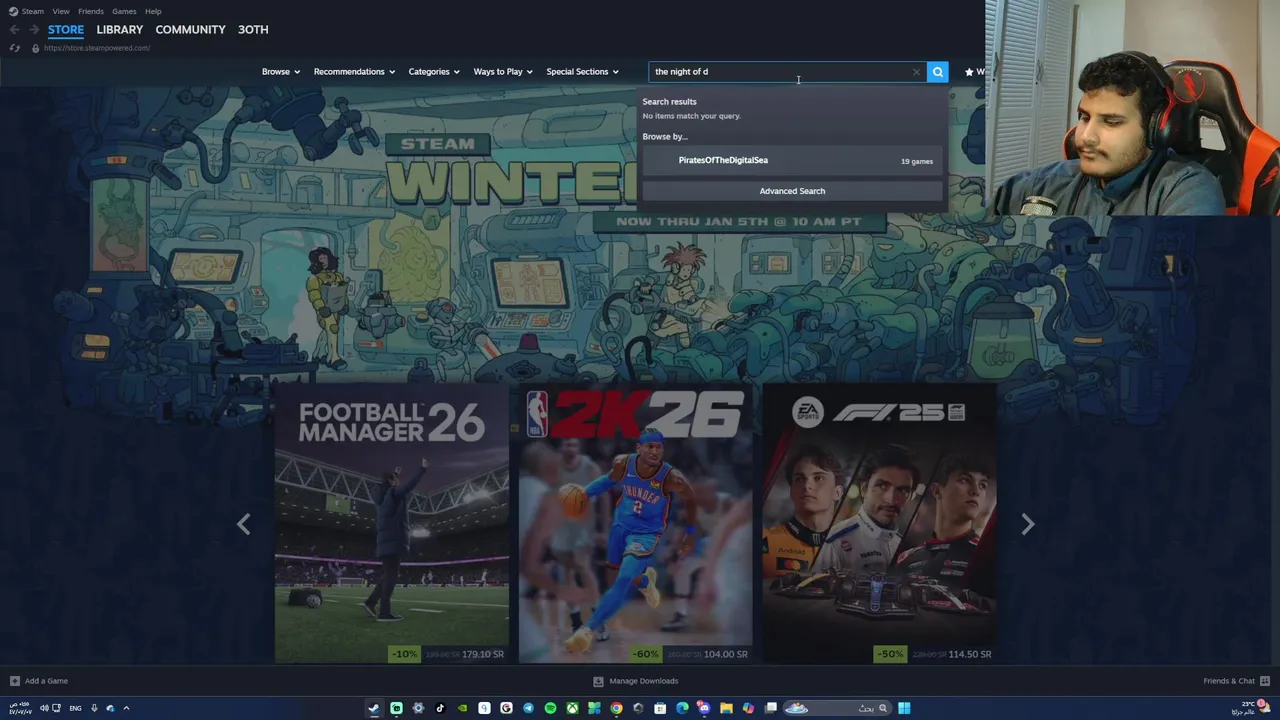Open the PiratesOfTheDigitalSea browse result

[792, 160]
